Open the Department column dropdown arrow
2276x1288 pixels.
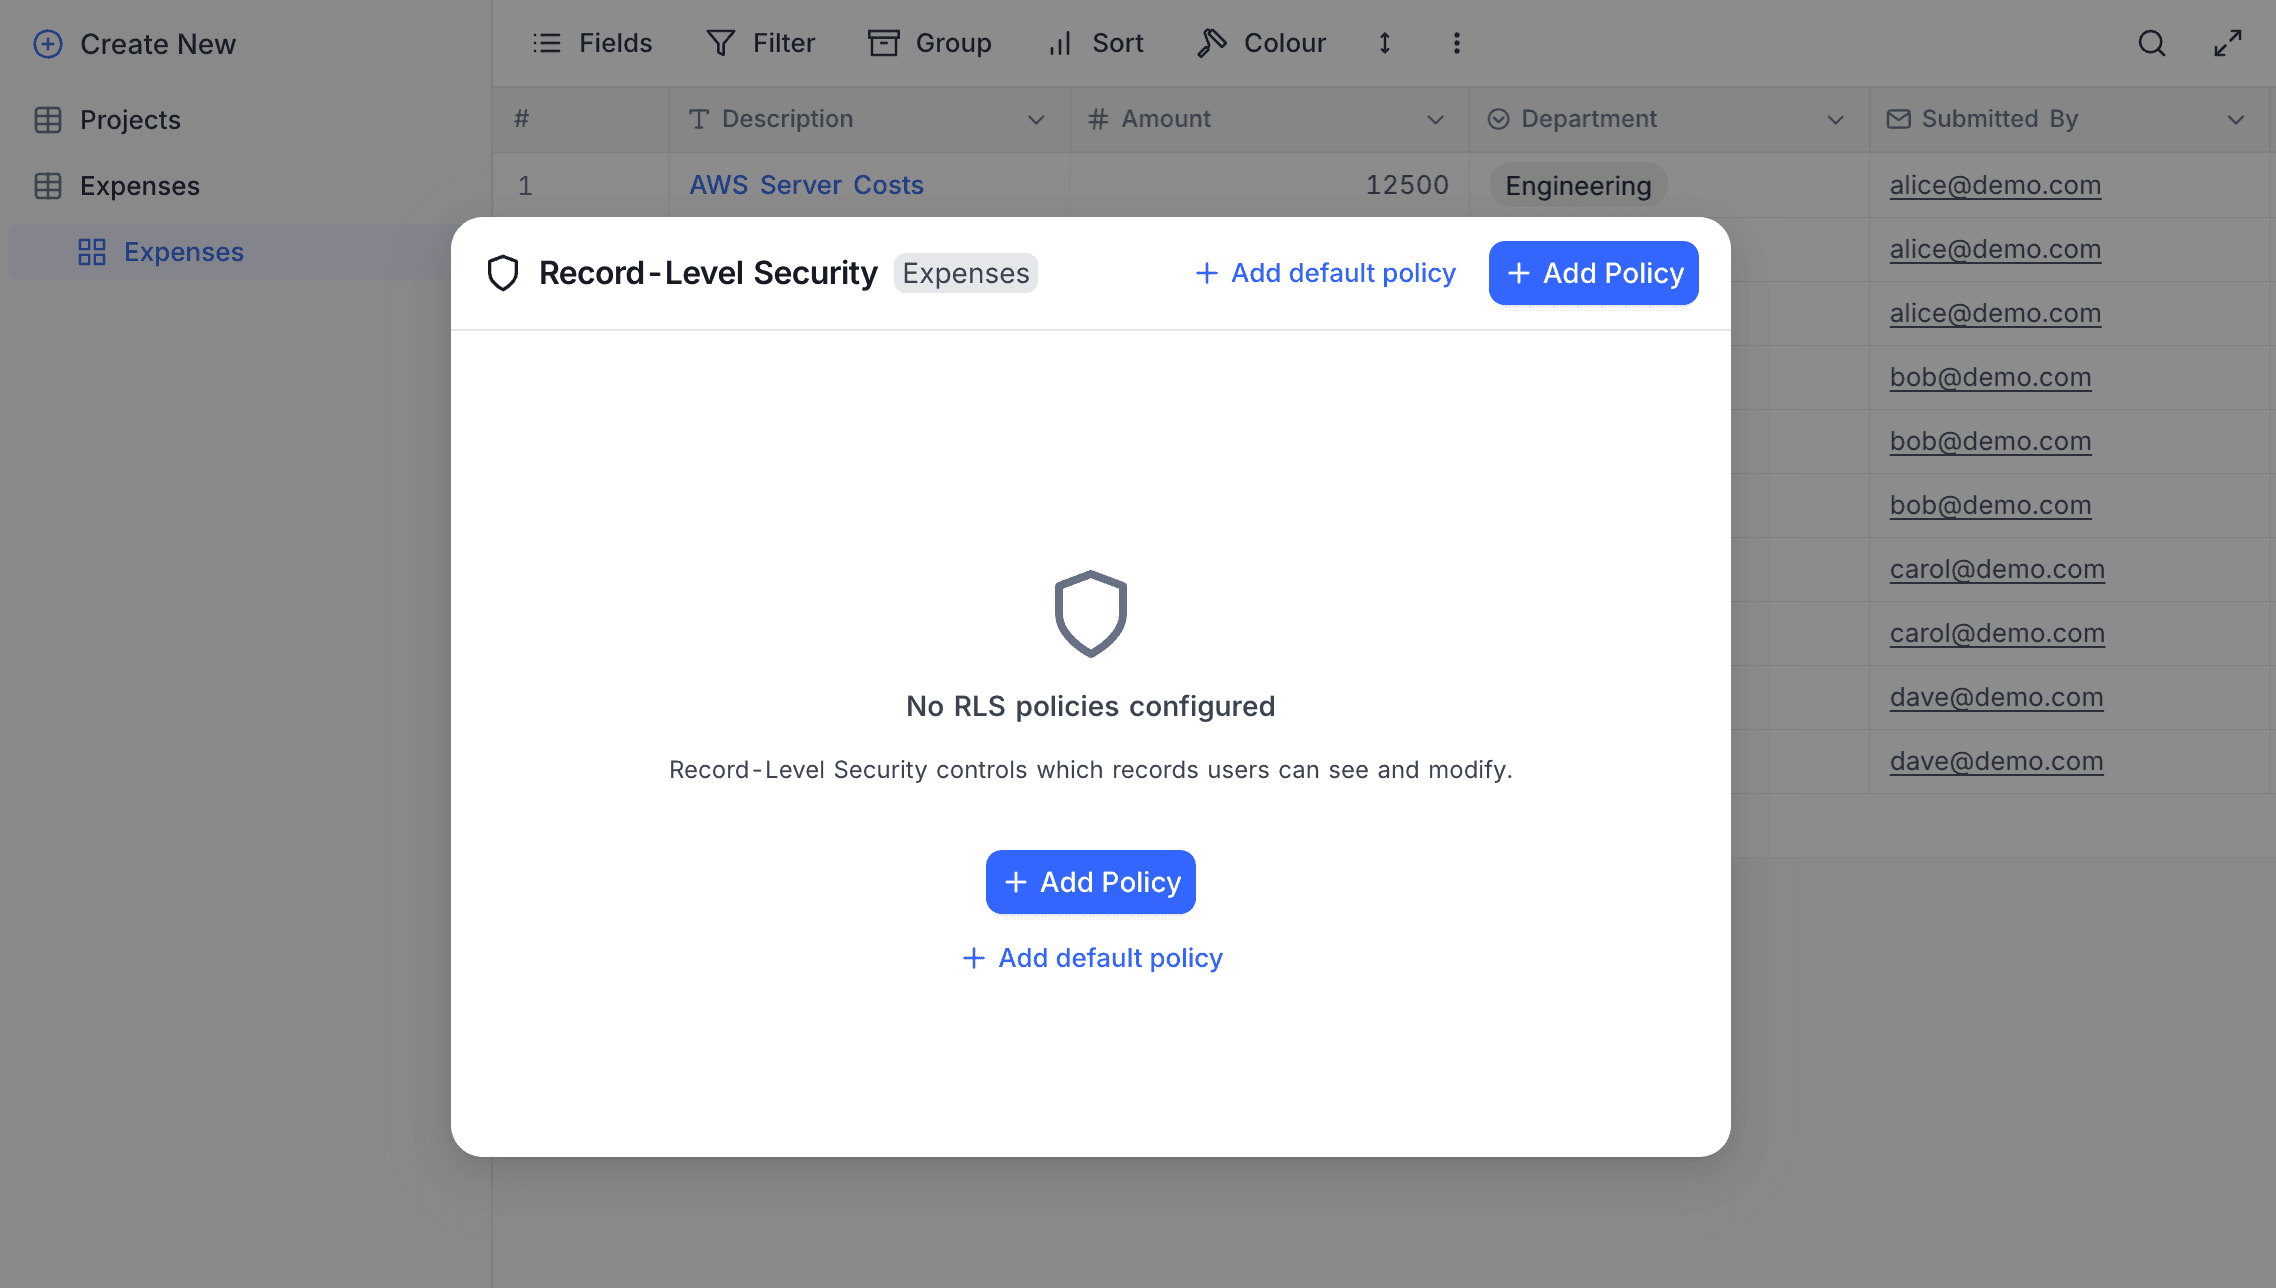[1836, 120]
